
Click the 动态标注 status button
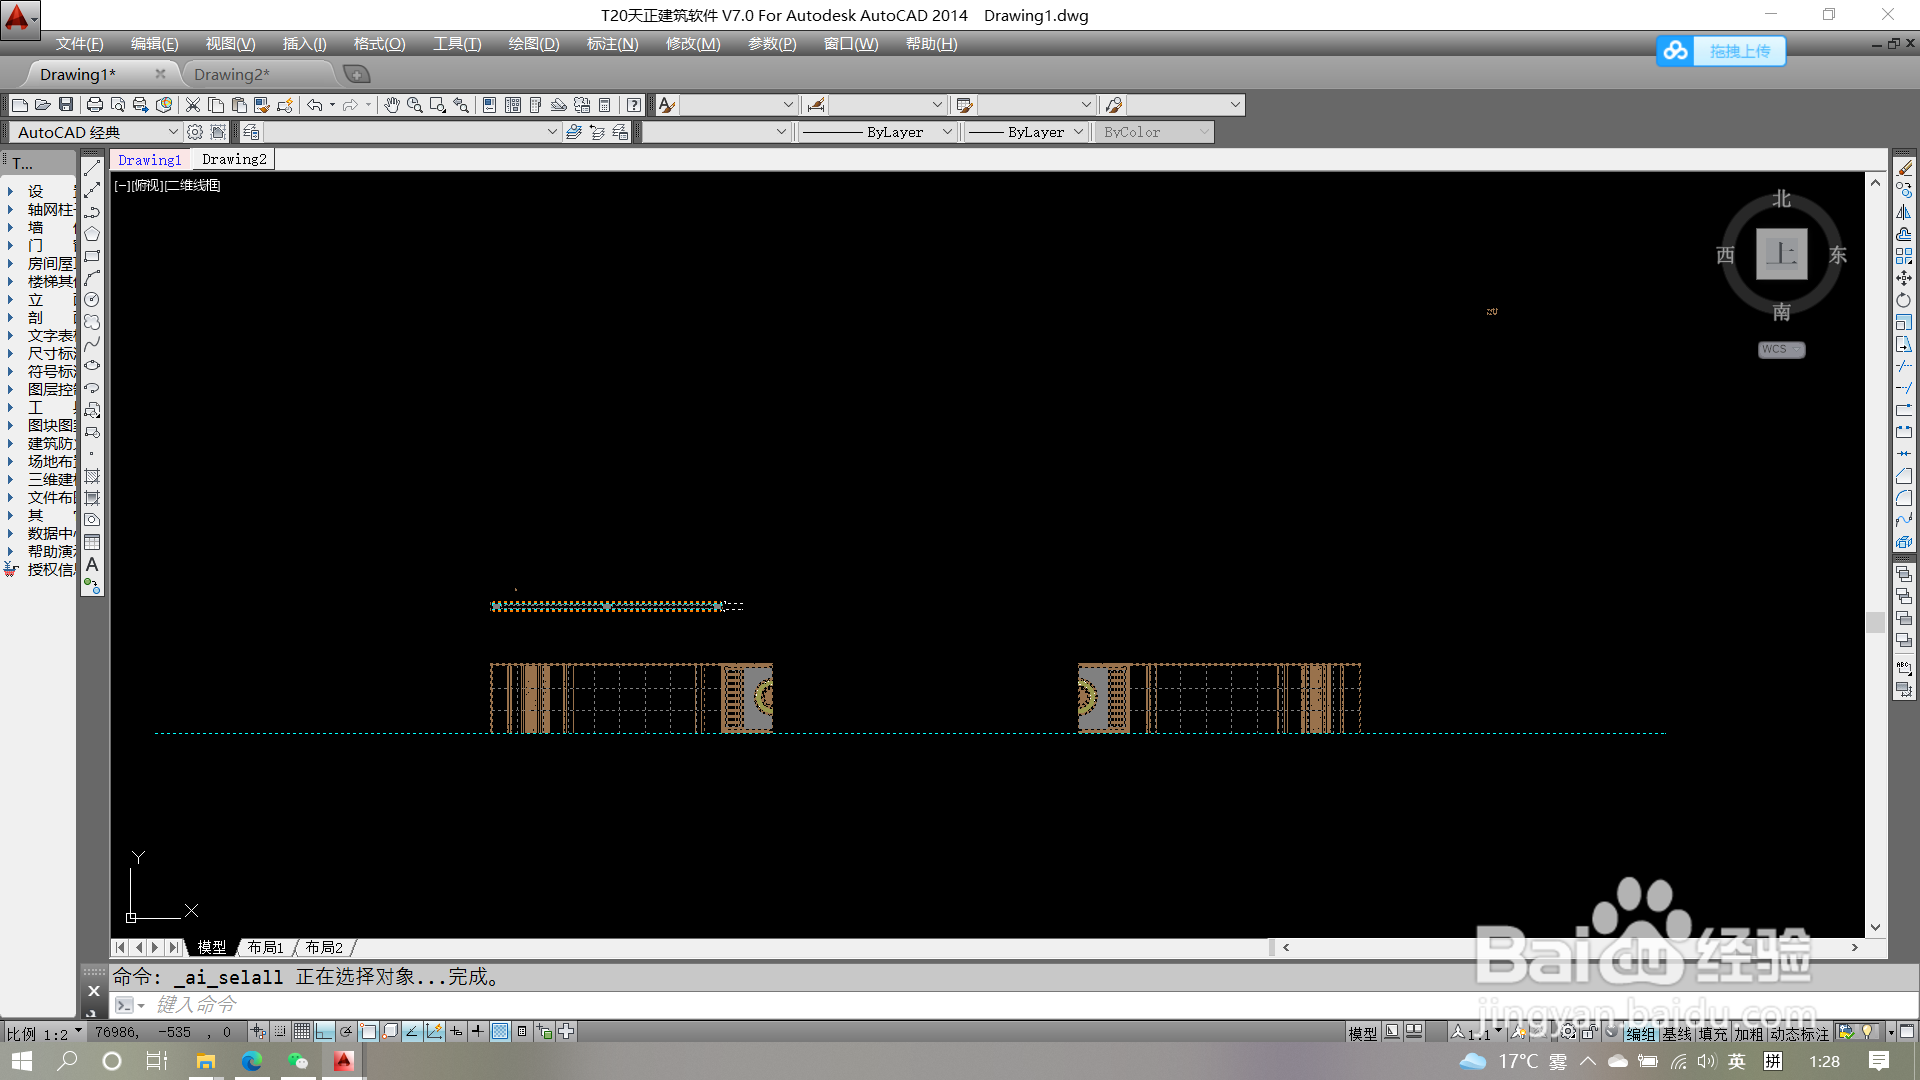tap(1799, 1033)
